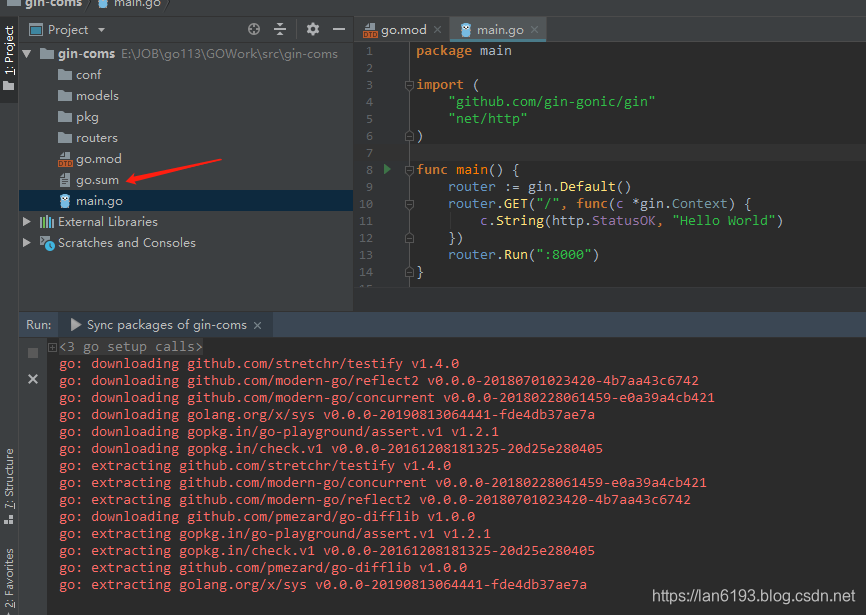Click the extracting golang.org/x/sys log line
The width and height of the screenshot is (866, 615).
tap(323, 585)
